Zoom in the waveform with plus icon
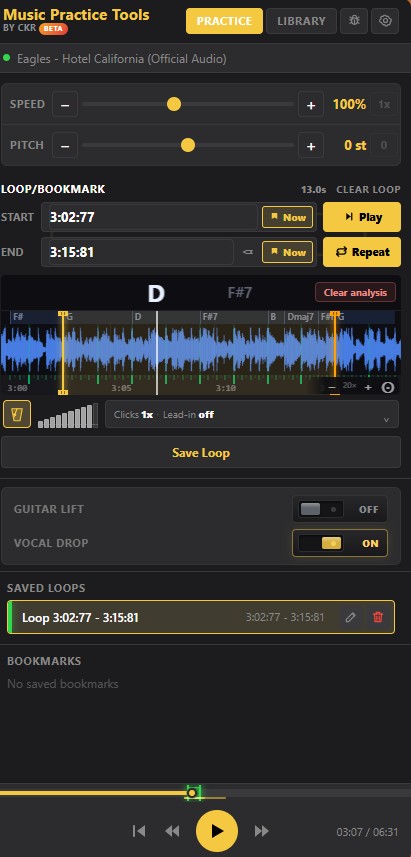The height and width of the screenshot is (857, 411). coord(368,387)
